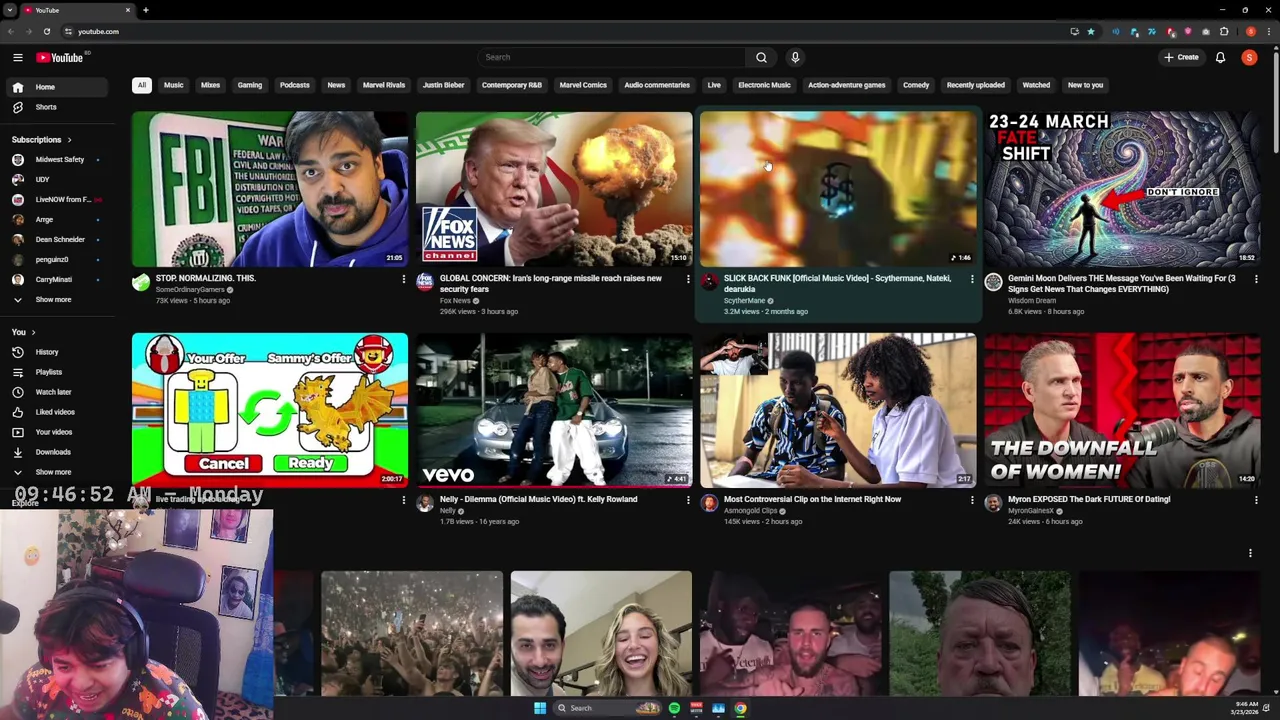Bookmark this page with star icon
This screenshot has height=720, width=1280.
pos(1091,31)
